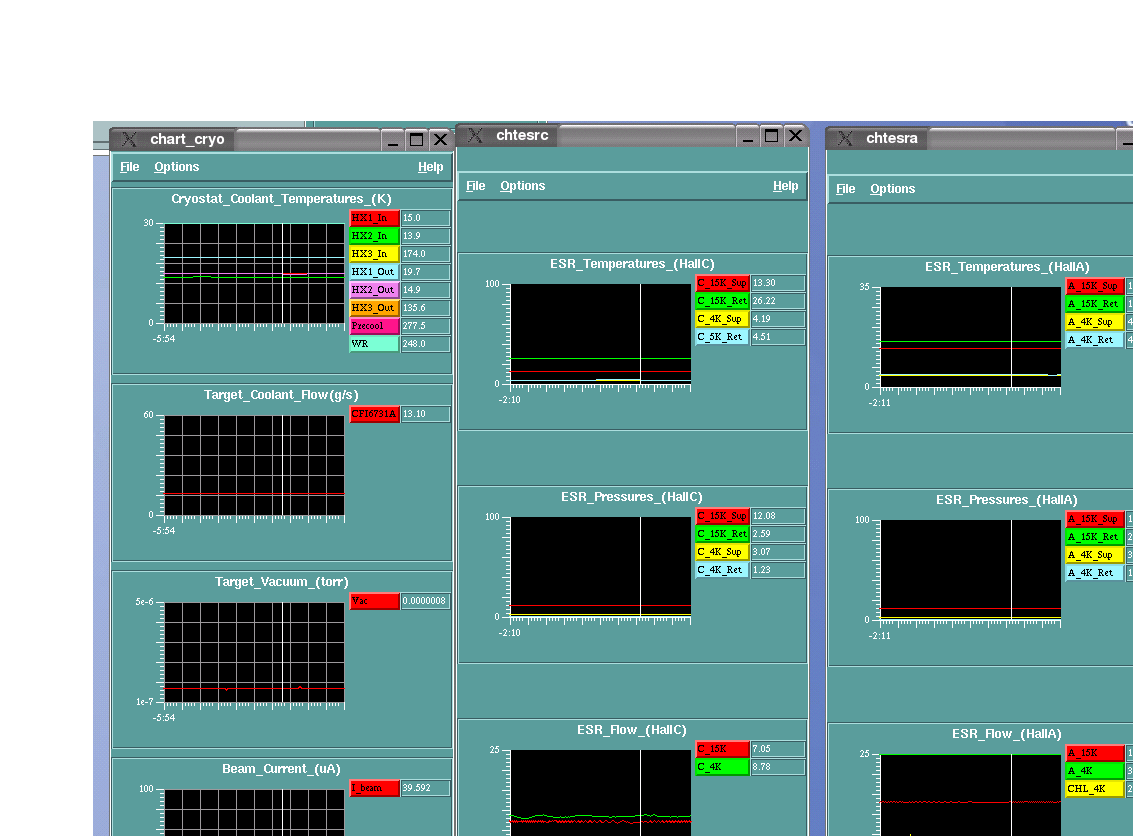Open the File menu in chtesra window
The image size is (1133, 836).
[x=845, y=189]
